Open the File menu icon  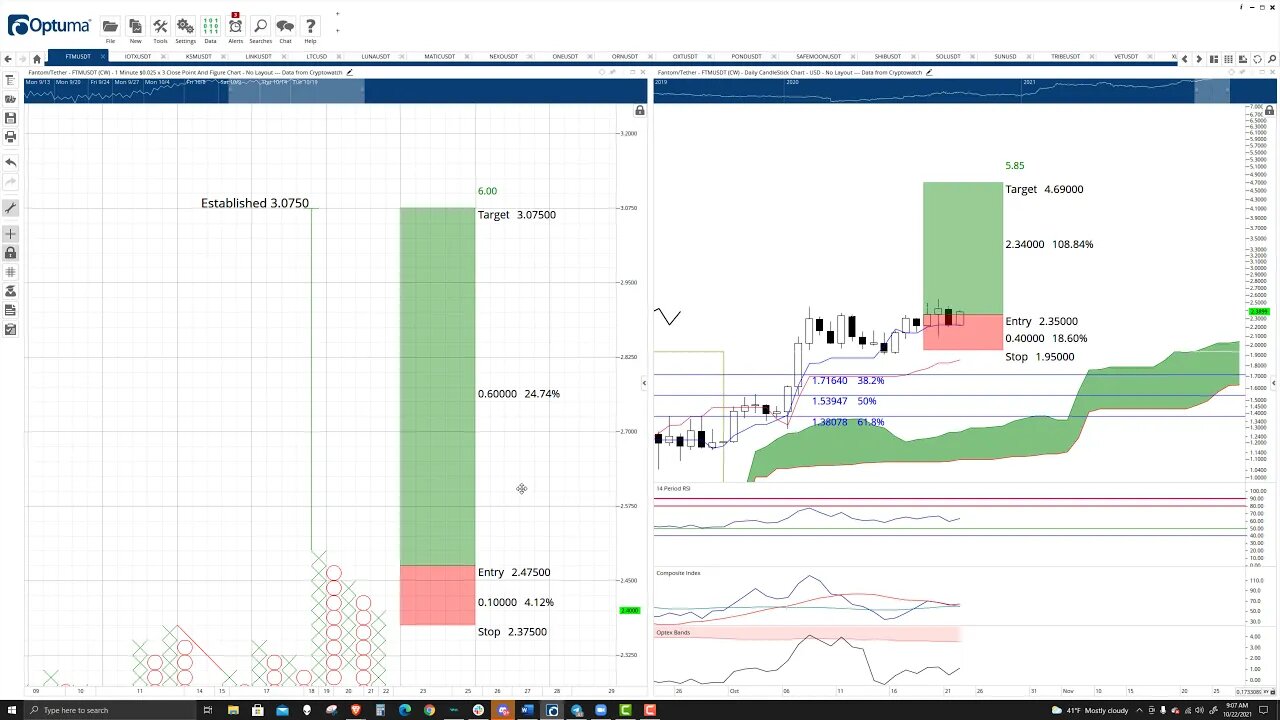110,27
